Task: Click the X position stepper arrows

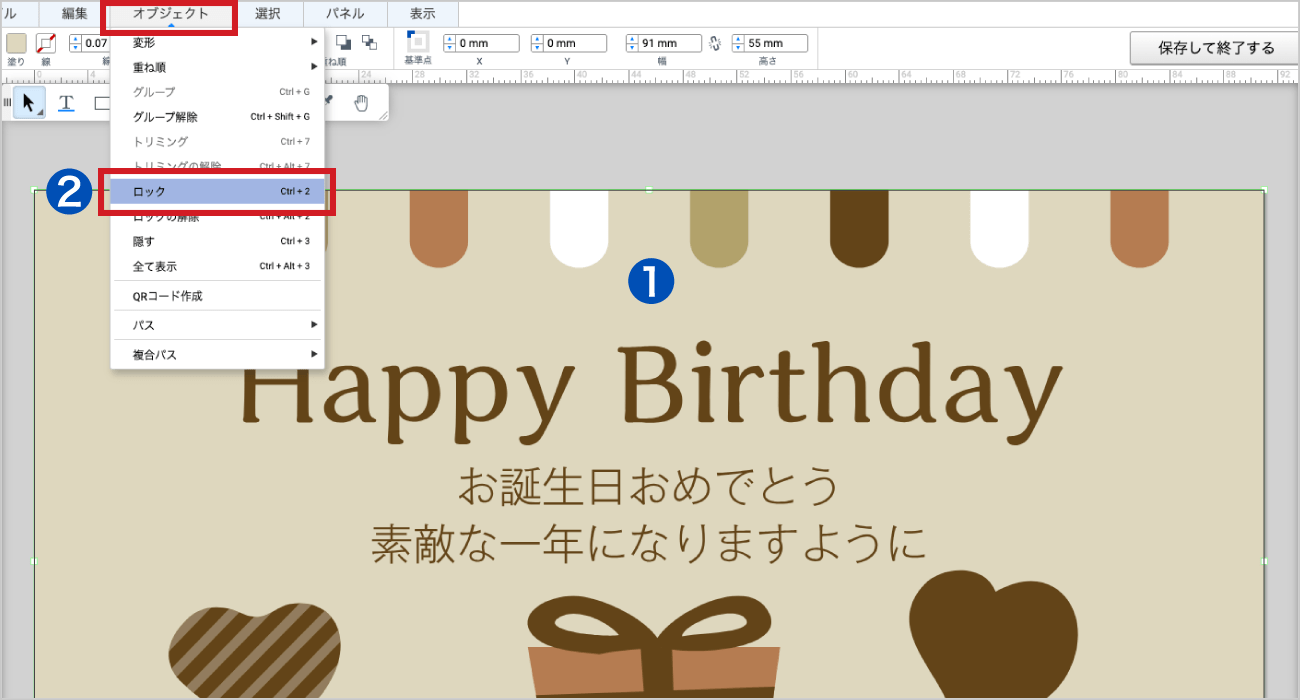Action: pyautogui.click(x=449, y=43)
